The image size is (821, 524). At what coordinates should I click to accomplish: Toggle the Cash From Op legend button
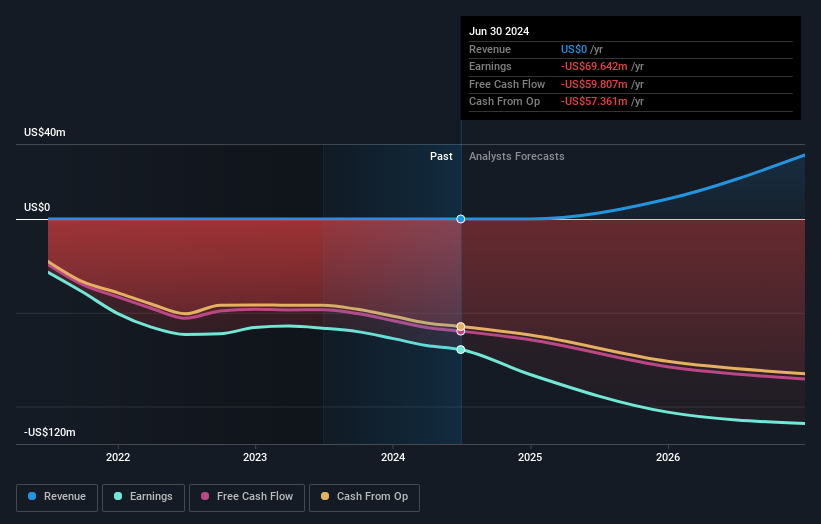(x=364, y=497)
